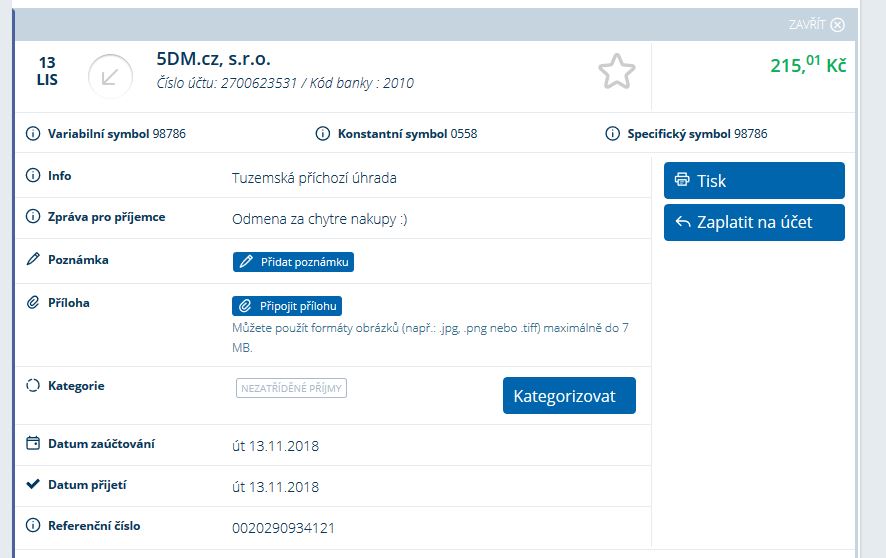
Task: Click info icon beside Konstantní symbol
Action: pos(323,133)
